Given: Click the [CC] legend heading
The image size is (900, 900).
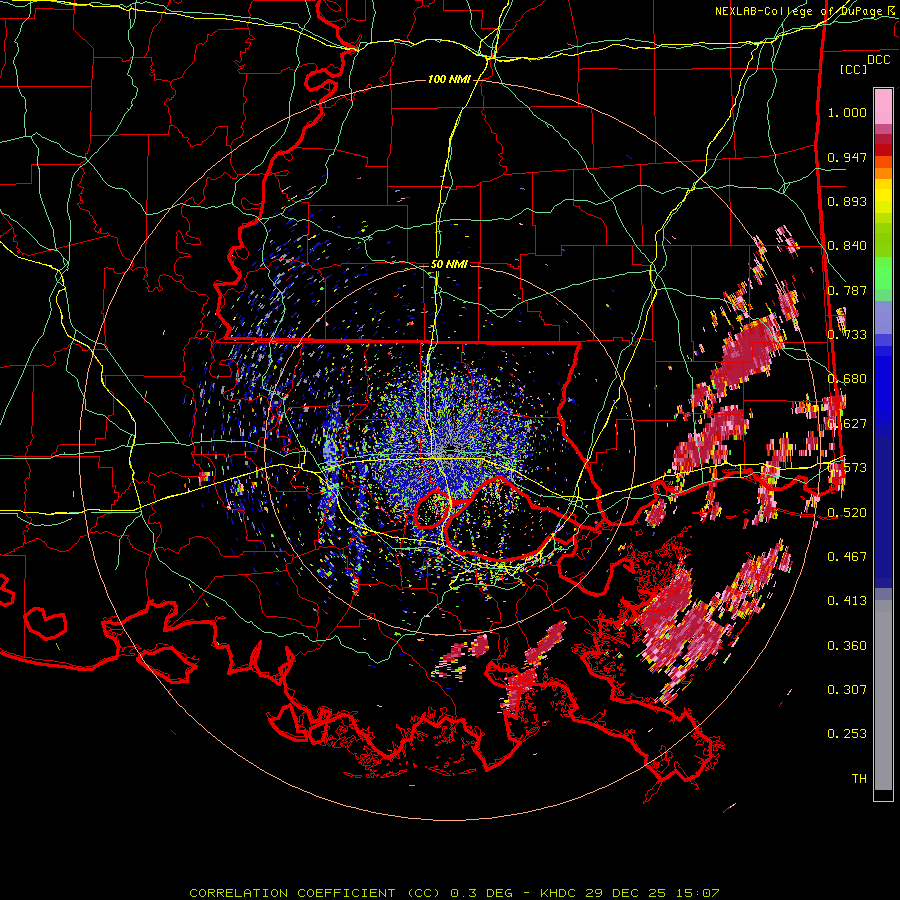Looking at the screenshot, I should pos(854,69).
